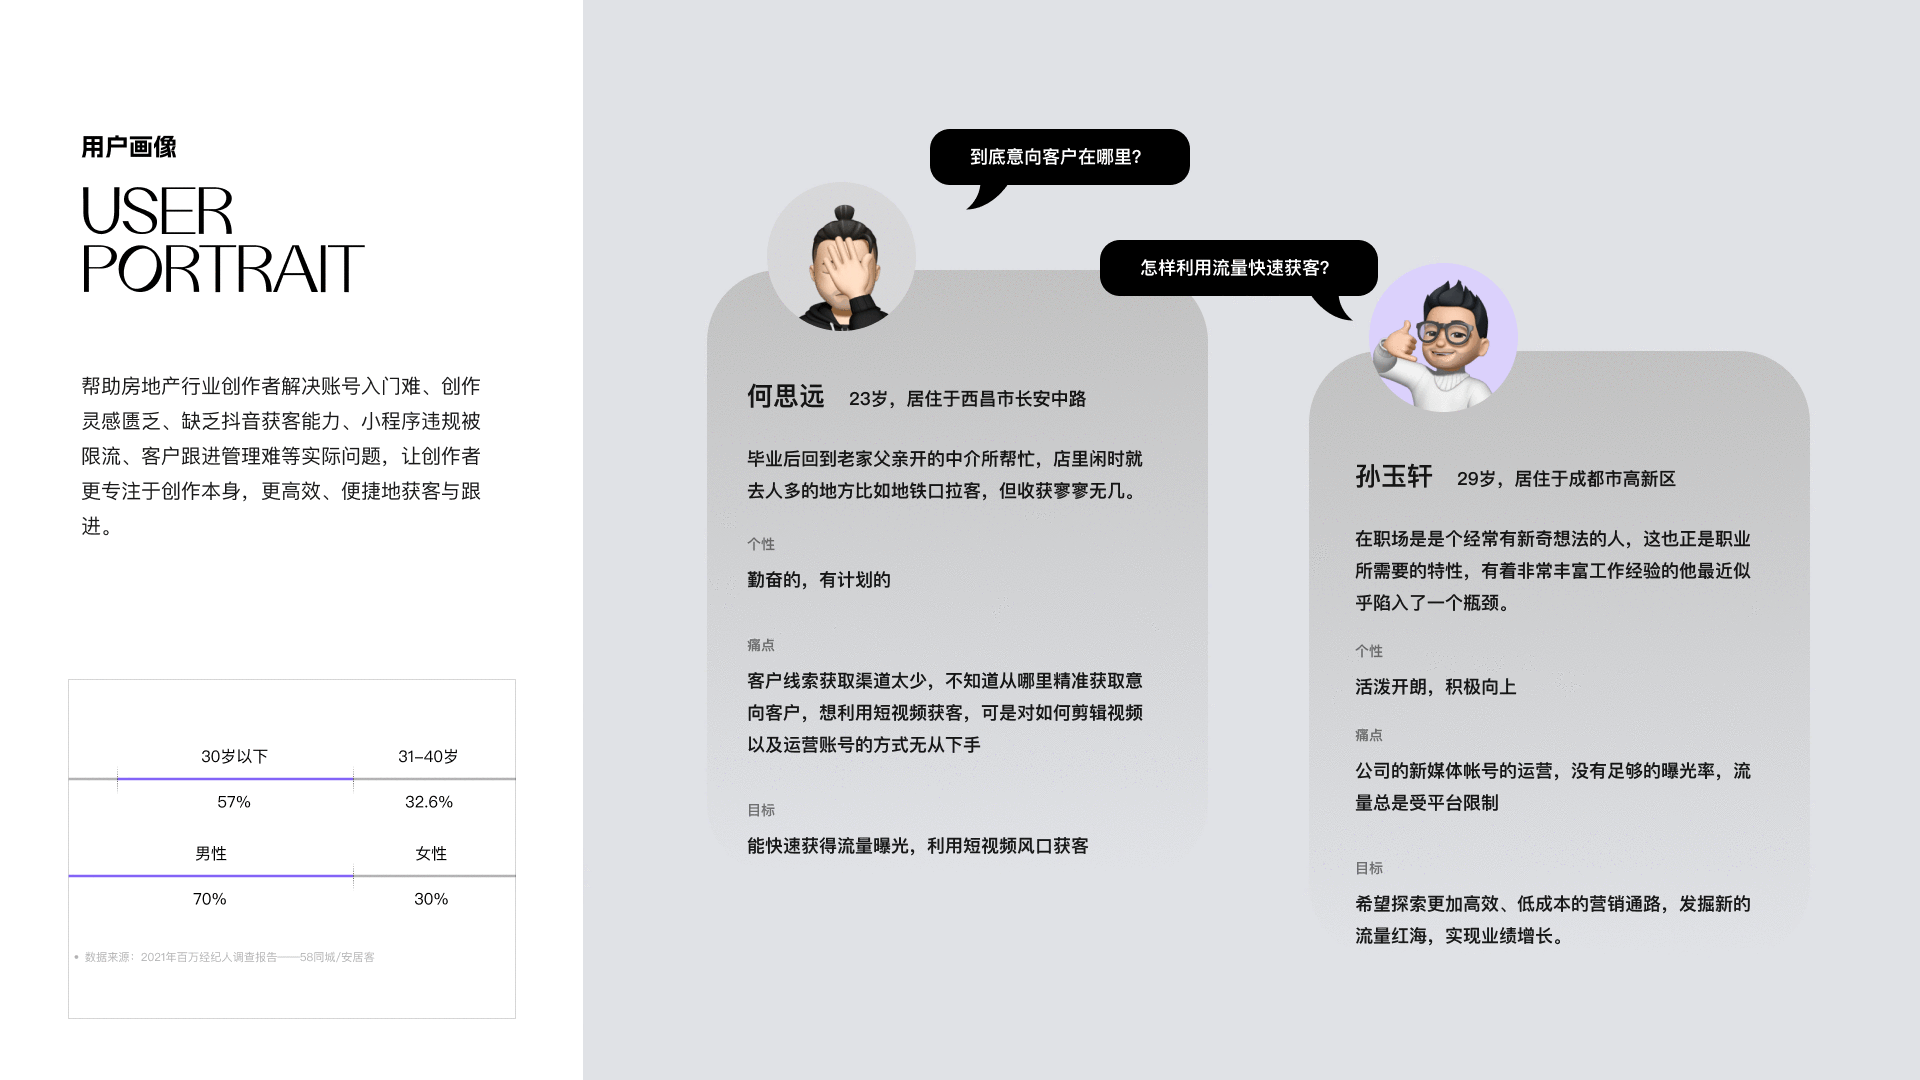The image size is (1920, 1080).
Task: Select the '70%' value
Action: tap(210, 899)
